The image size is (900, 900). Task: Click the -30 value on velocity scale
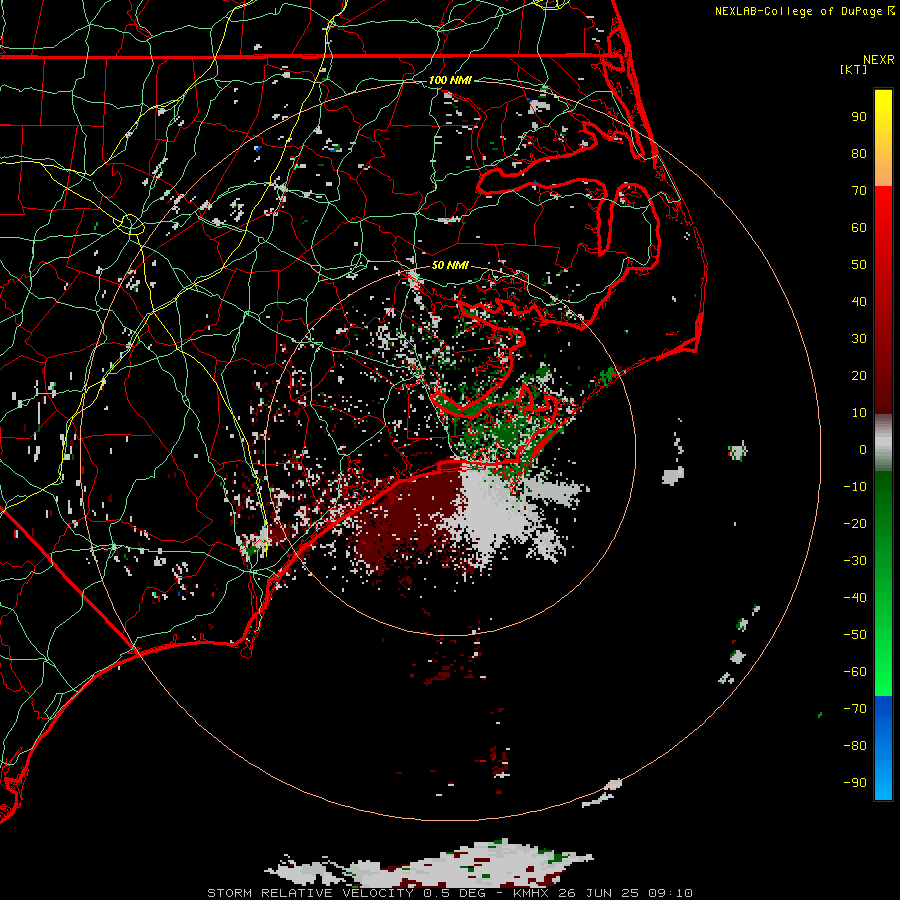[855, 561]
